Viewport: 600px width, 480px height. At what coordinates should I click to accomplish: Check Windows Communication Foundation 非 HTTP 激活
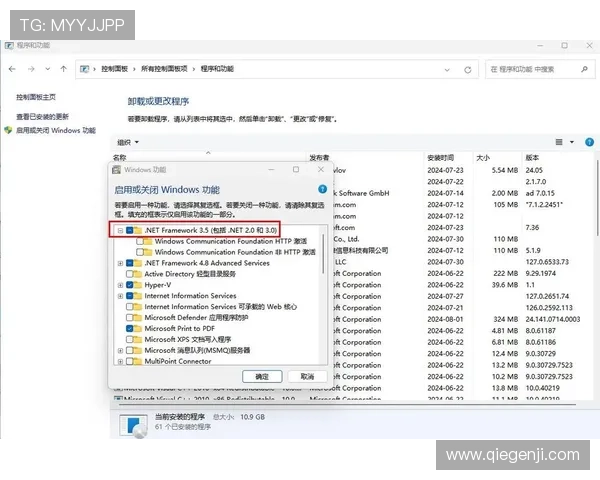pos(140,252)
